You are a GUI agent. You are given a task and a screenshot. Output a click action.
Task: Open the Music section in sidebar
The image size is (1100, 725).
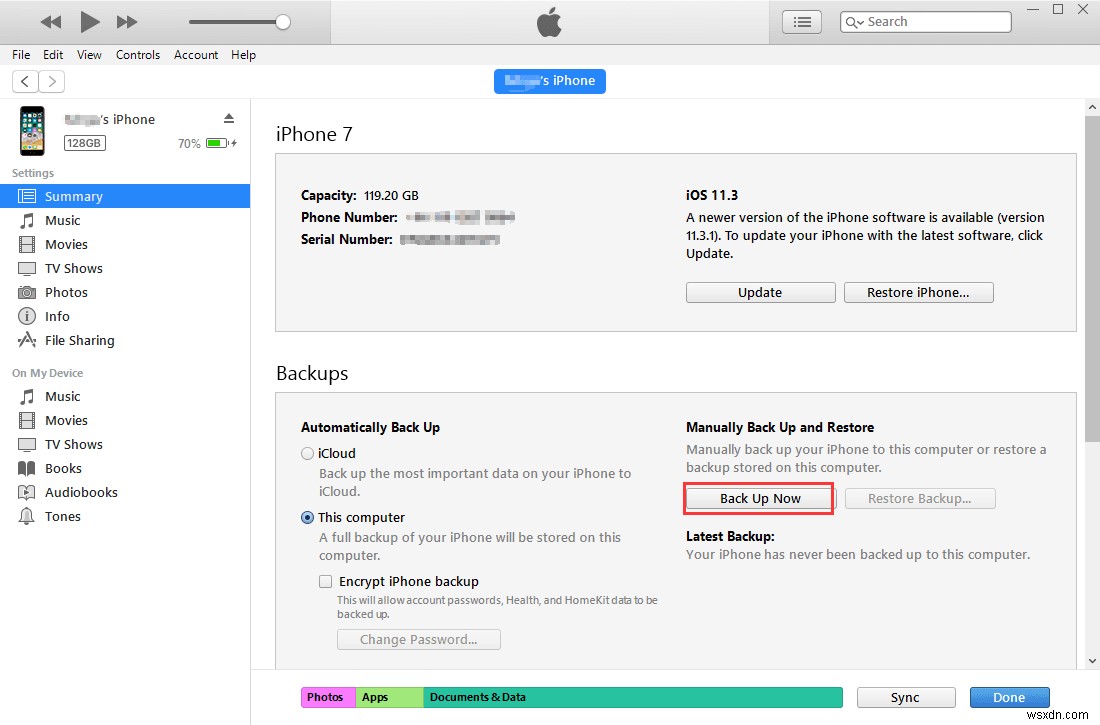64,220
